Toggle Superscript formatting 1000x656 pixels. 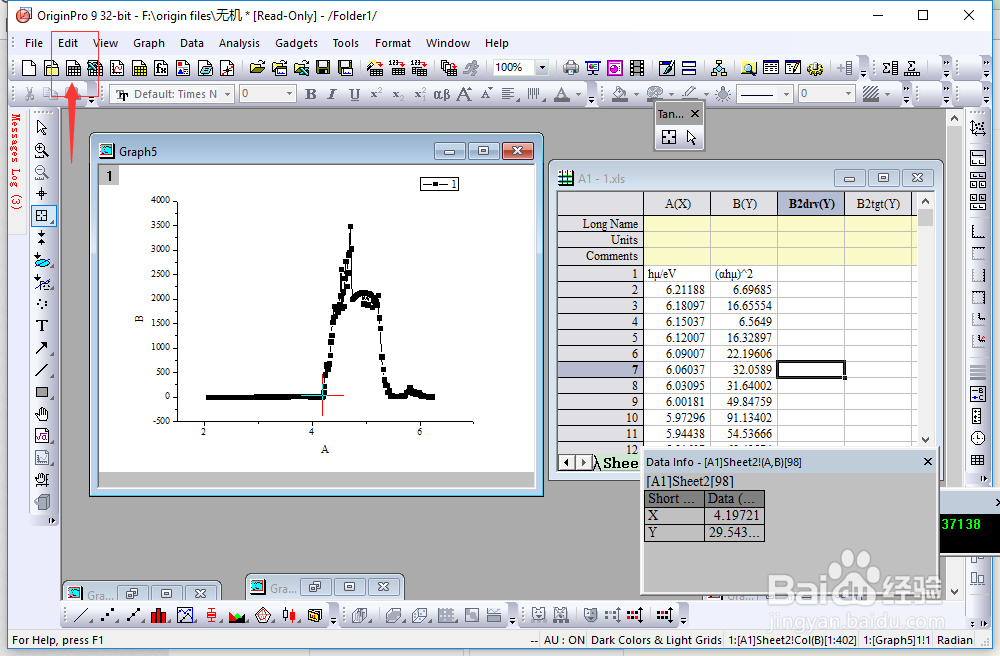(376, 94)
